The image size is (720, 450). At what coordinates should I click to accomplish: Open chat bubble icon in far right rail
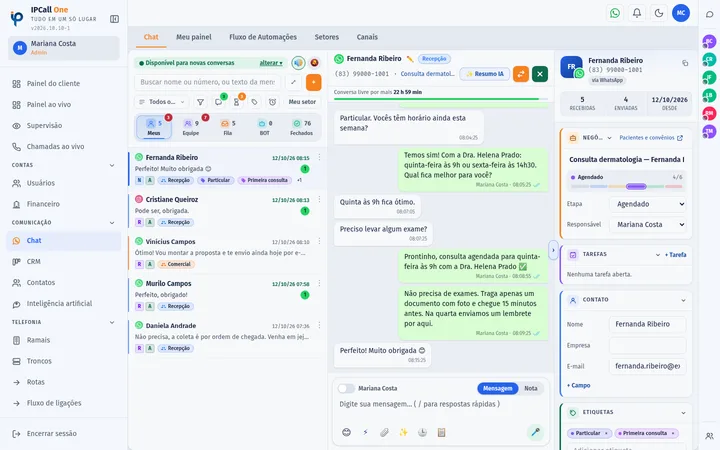[x=709, y=14]
